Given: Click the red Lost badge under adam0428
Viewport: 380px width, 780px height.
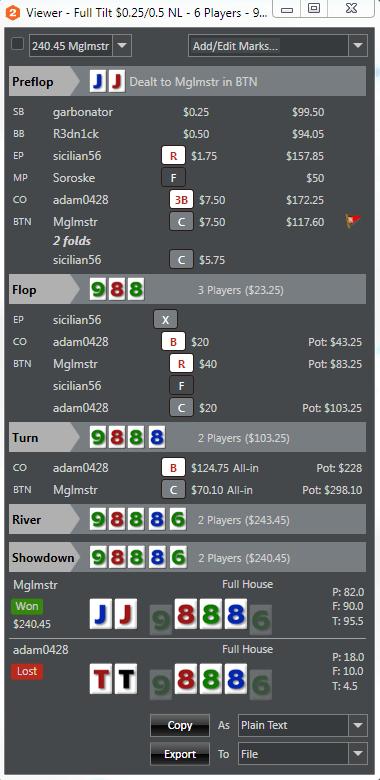Looking at the screenshot, I should point(27,672).
